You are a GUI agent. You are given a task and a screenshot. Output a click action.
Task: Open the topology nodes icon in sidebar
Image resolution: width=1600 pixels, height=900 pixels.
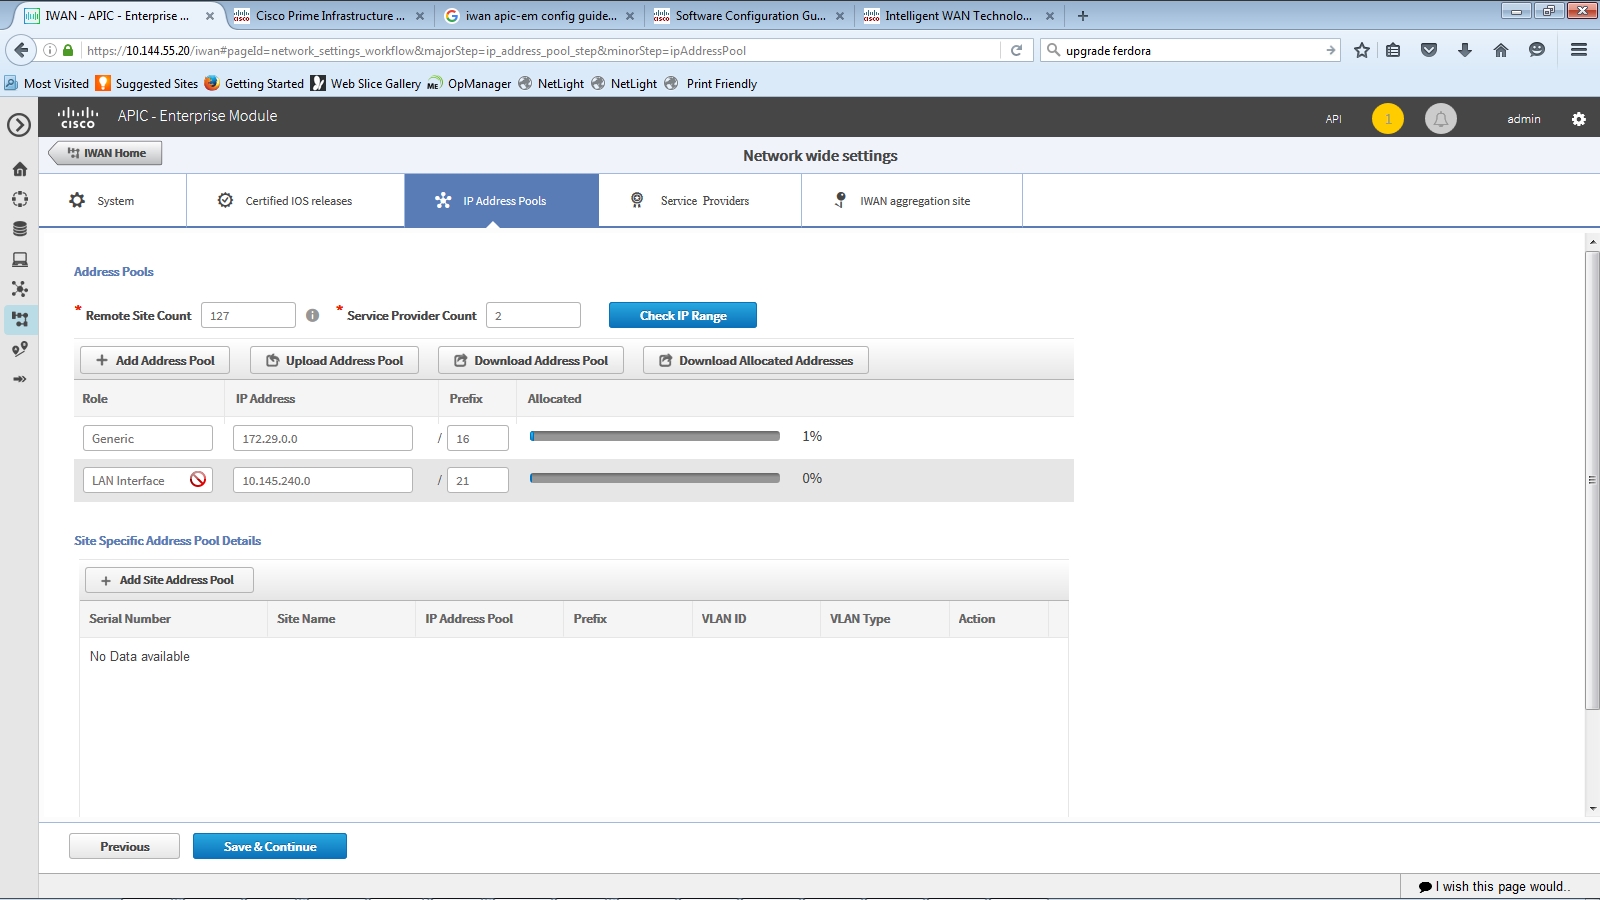pos(19,289)
